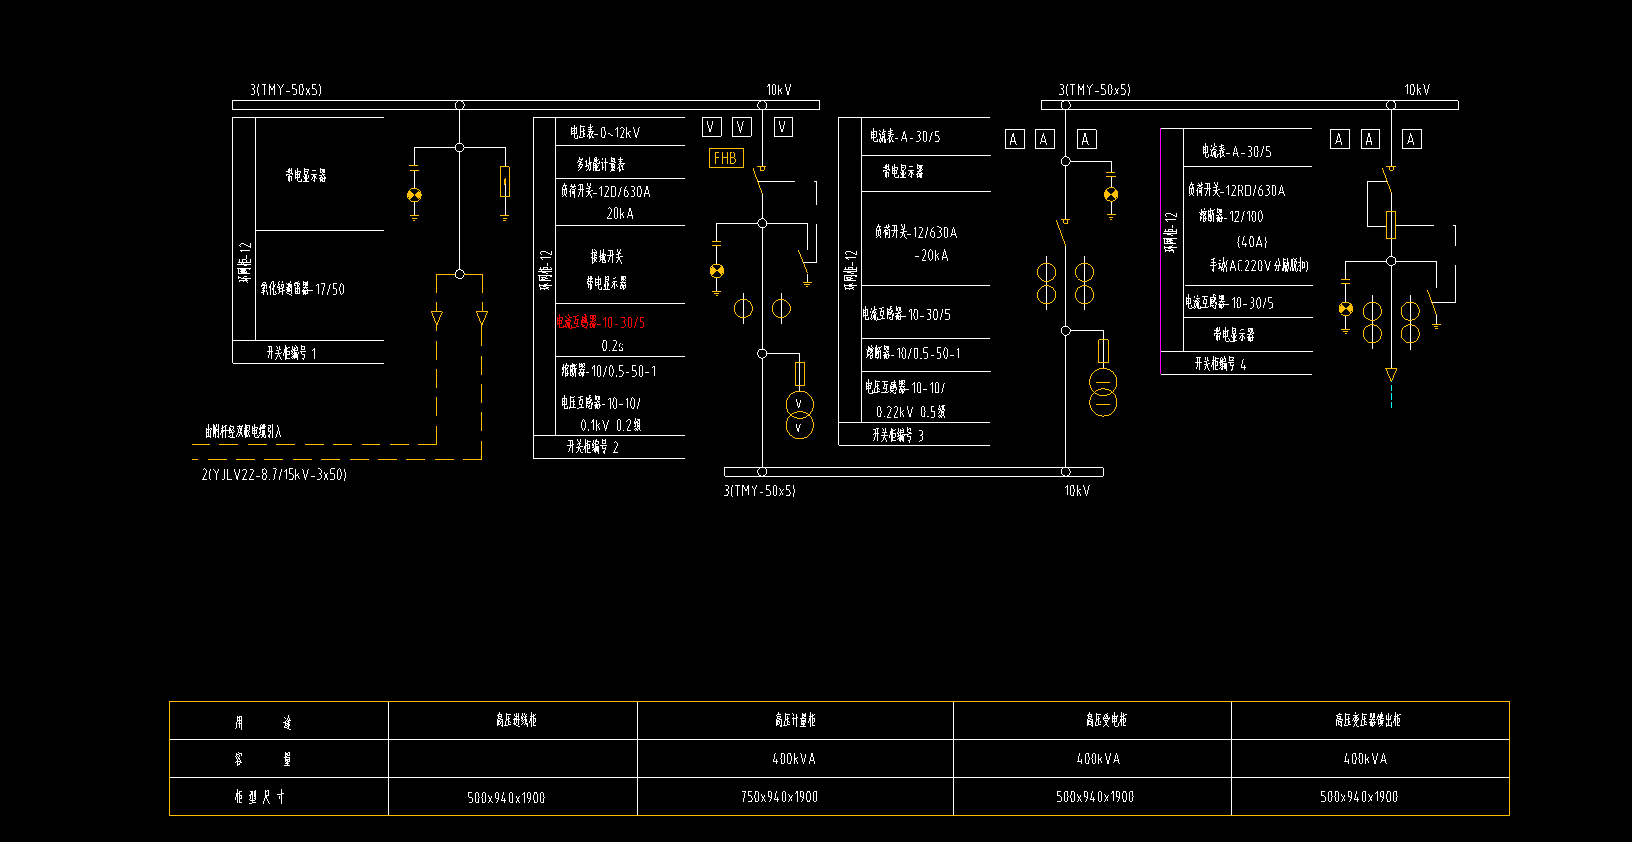Select the -20kA text in cabinet 3
Image resolution: width=1632 pixels, height=842 pixels.
[931, 256]
